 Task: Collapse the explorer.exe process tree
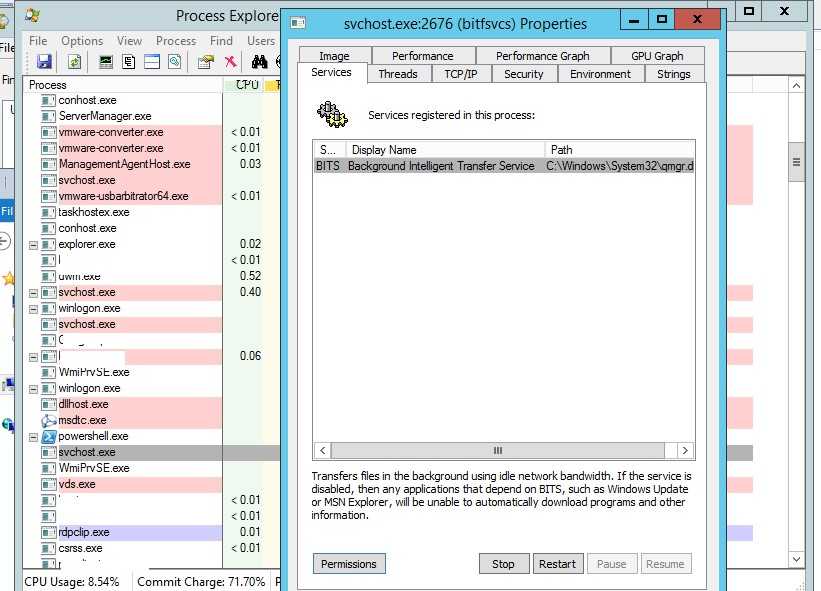tap(34, 244)
